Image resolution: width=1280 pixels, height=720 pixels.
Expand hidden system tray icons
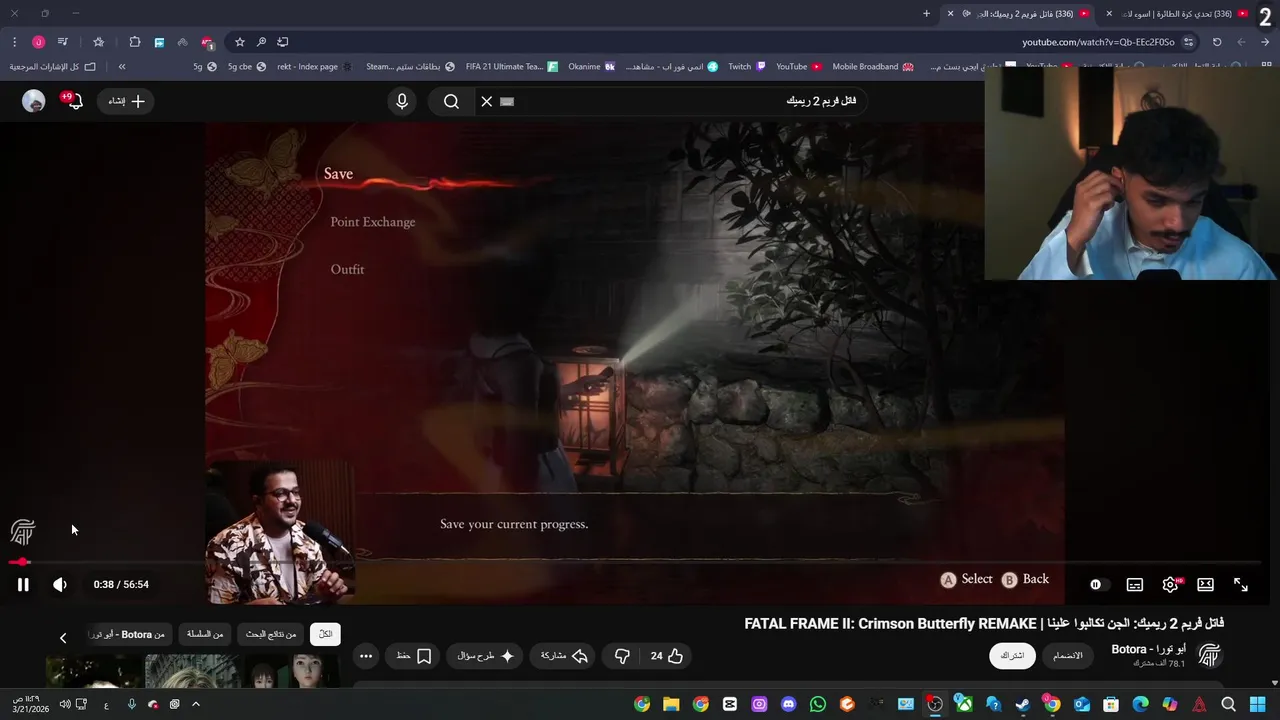pos(196,705)
